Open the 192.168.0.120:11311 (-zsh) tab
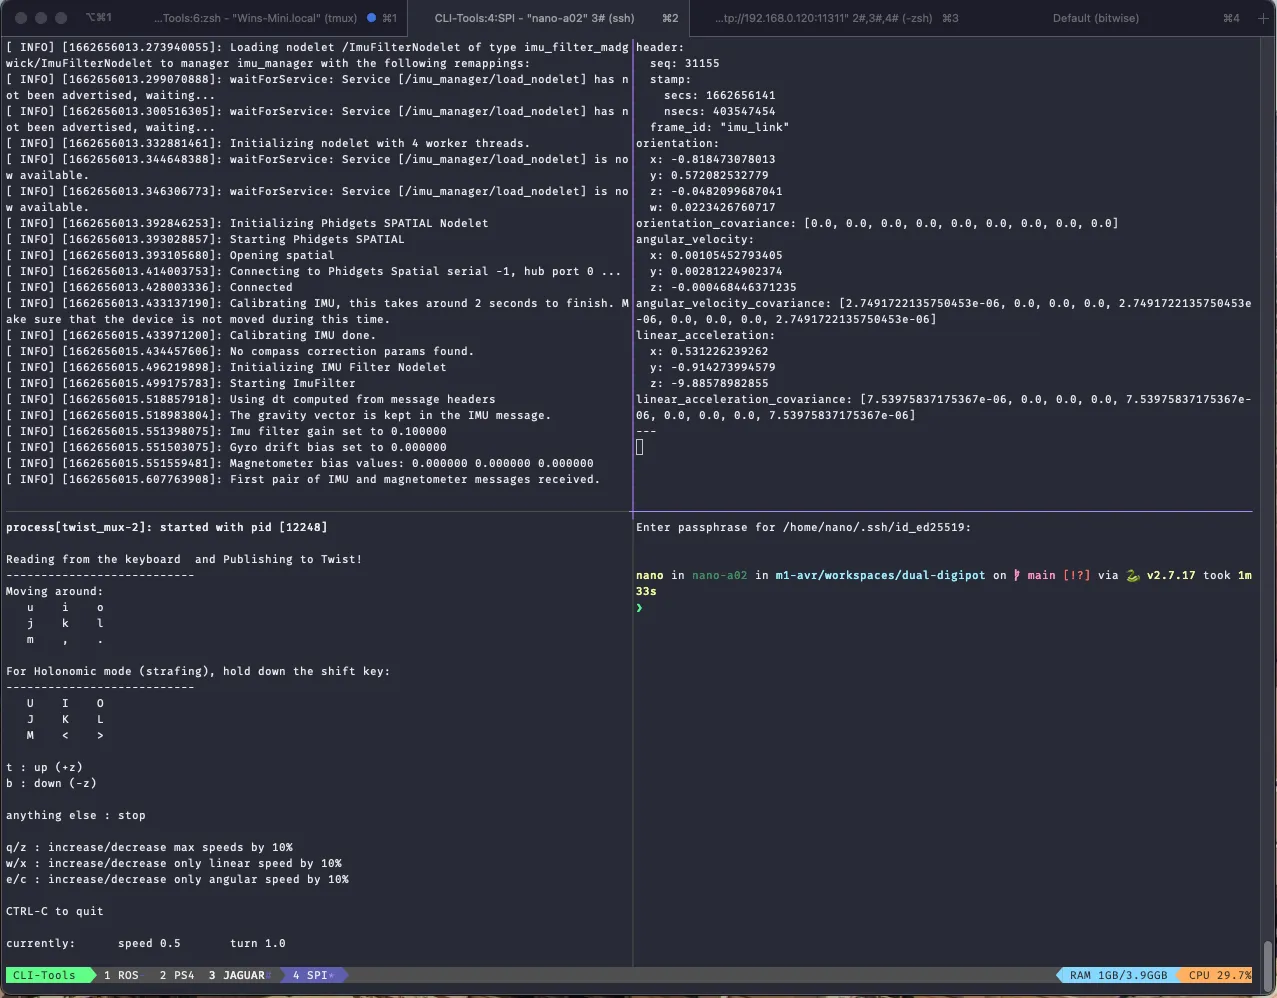Viewport: 1277px width, 998px height. coord(836,18)
